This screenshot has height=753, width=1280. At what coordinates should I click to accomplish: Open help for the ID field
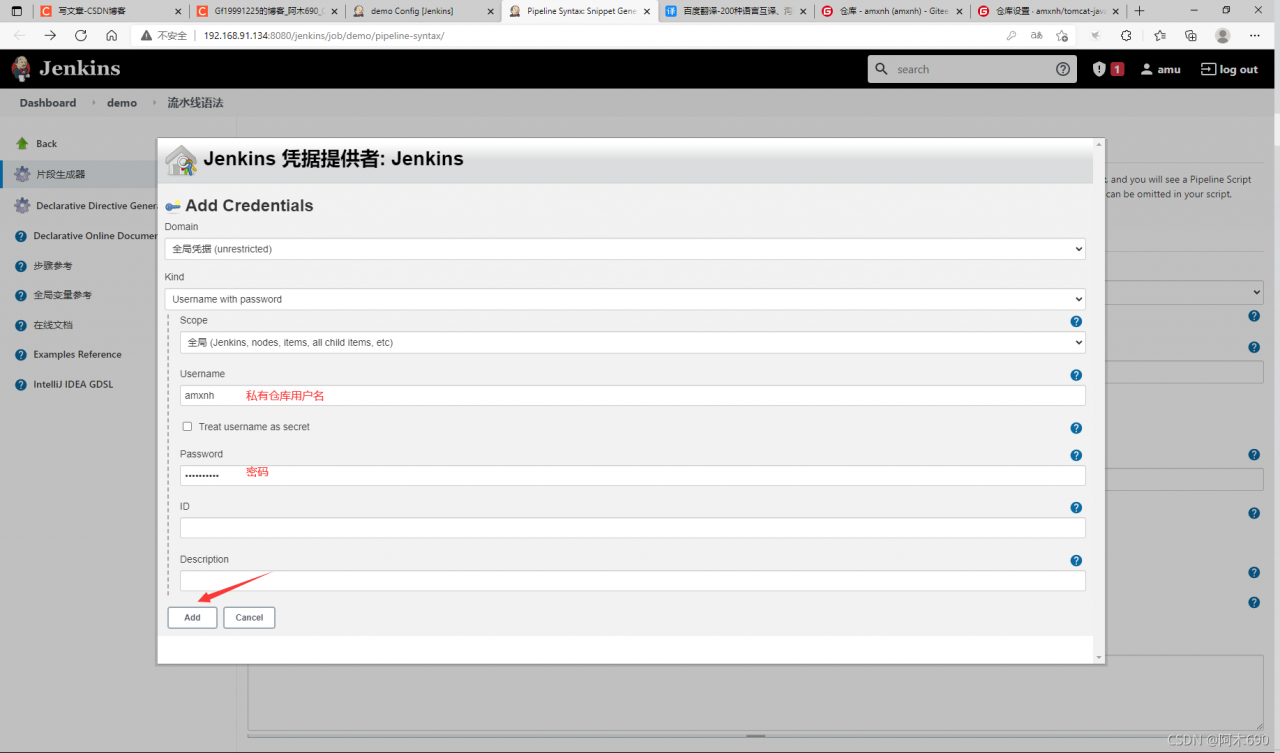[1076, 508]
